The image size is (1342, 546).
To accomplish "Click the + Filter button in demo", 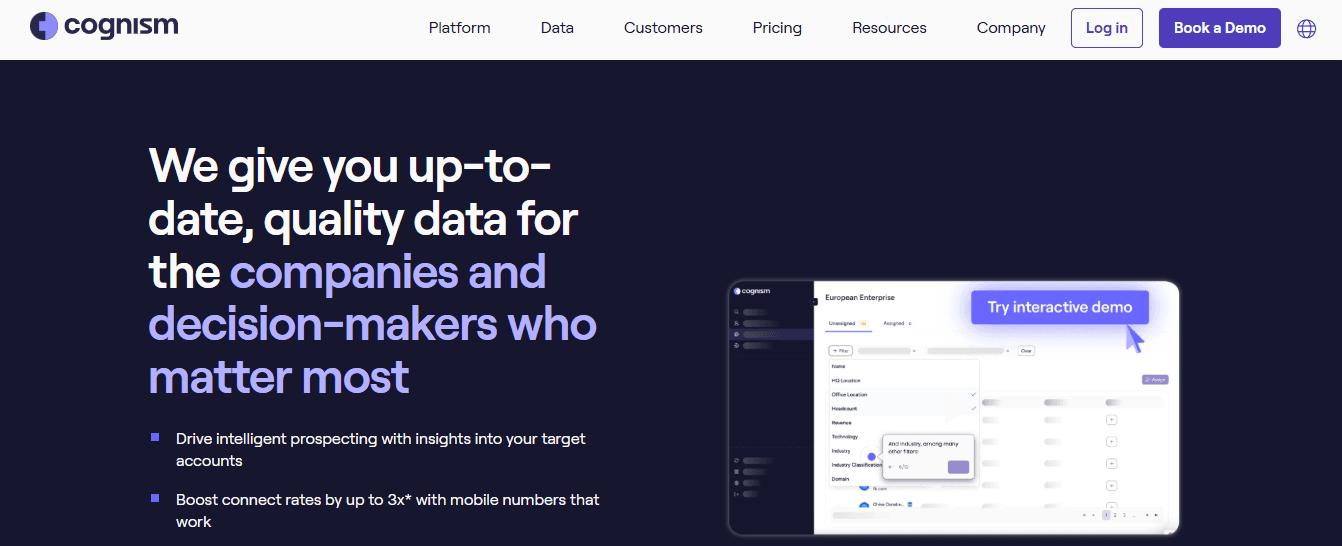I will [x=840, y=351].
